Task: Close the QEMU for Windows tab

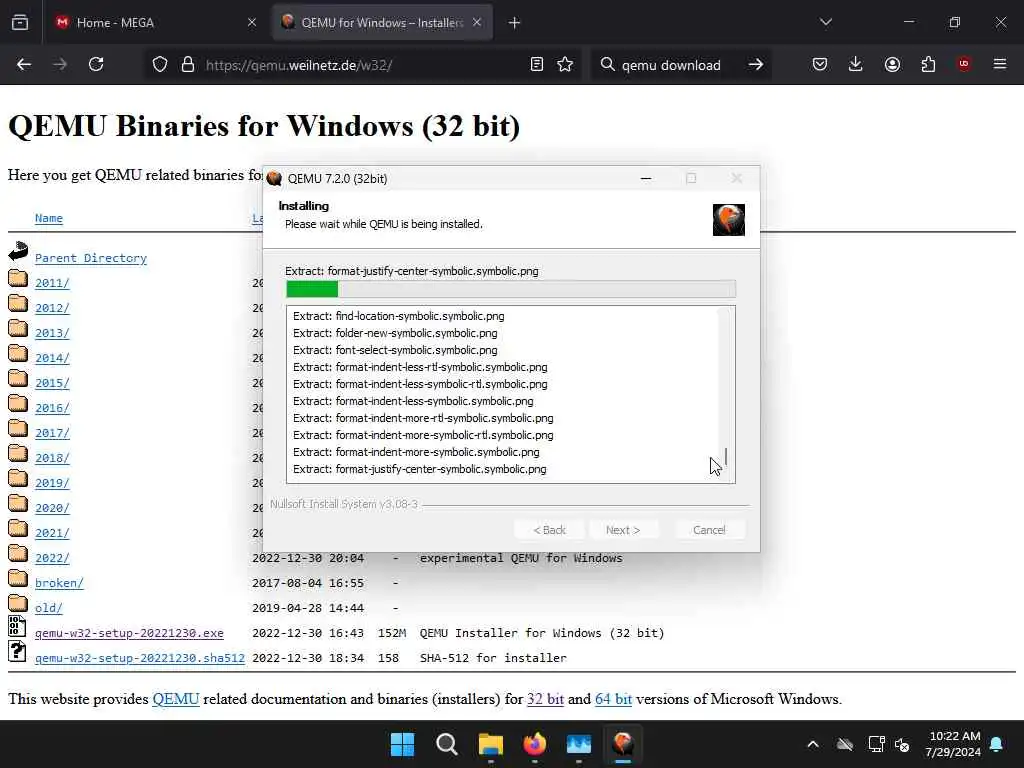Action: tap(477, 22)
